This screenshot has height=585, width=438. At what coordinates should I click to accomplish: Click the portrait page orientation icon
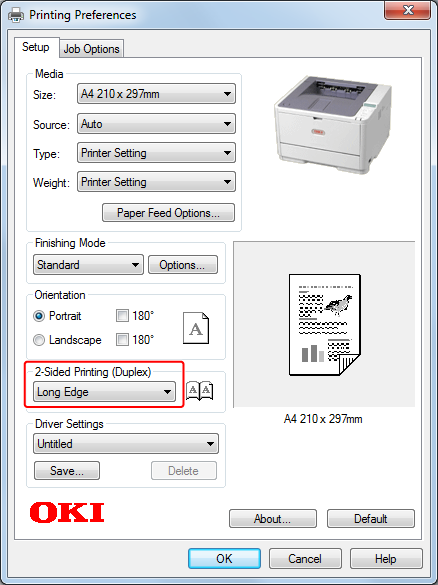click(x=196, y=328)
